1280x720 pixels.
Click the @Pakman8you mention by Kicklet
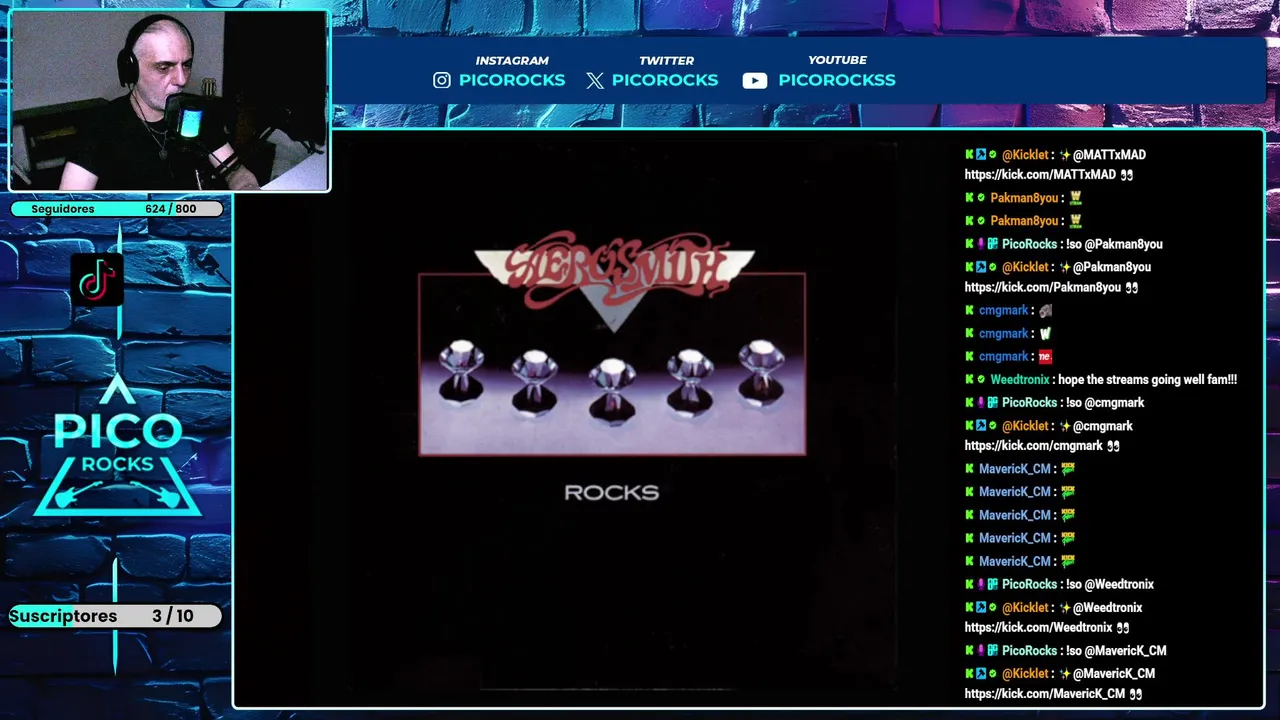[x=1112, y=267]
